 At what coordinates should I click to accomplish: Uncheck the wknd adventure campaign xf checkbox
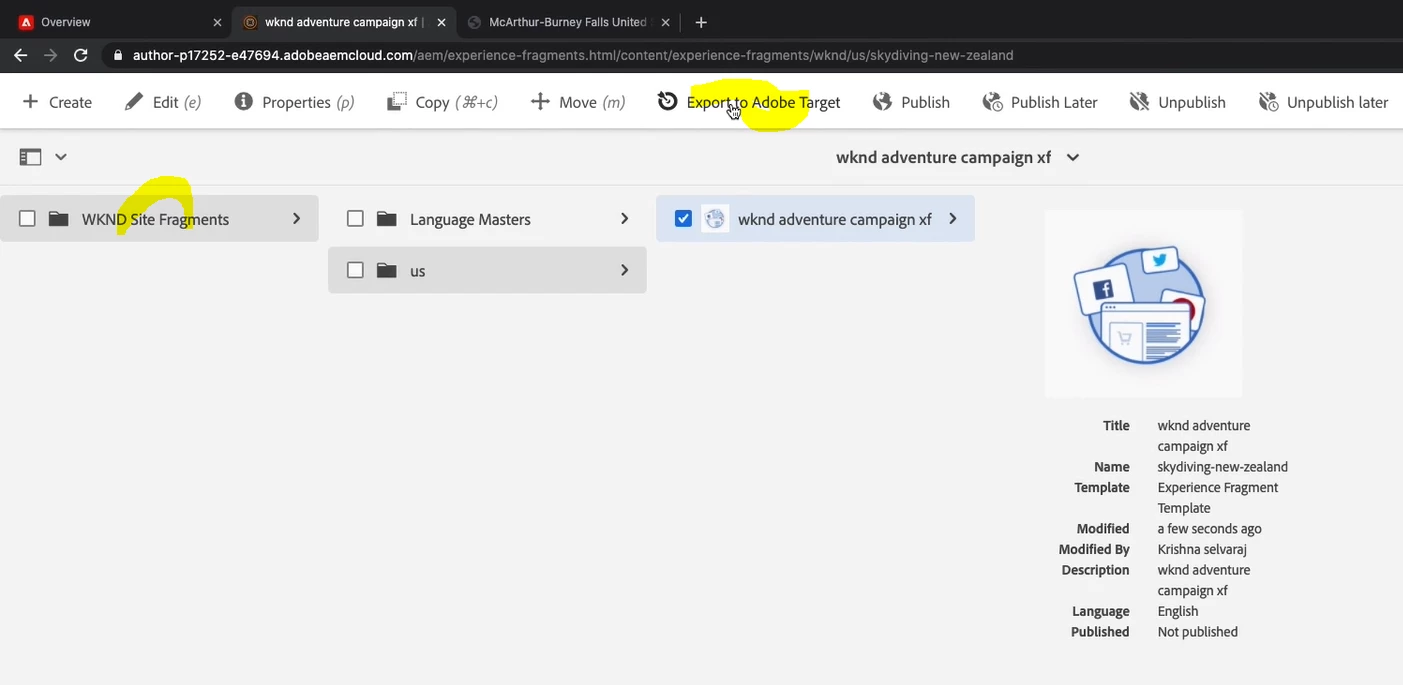click(683, 218)
